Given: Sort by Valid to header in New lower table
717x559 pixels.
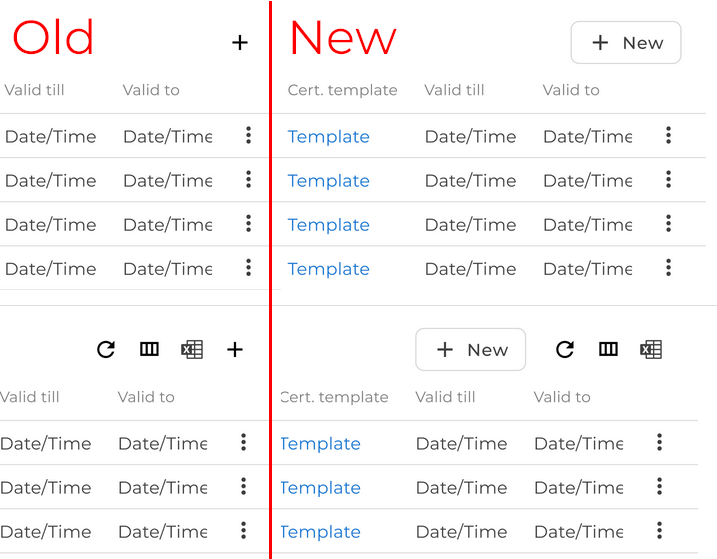Looking at the screenshot, I should (x=562, y=397).
